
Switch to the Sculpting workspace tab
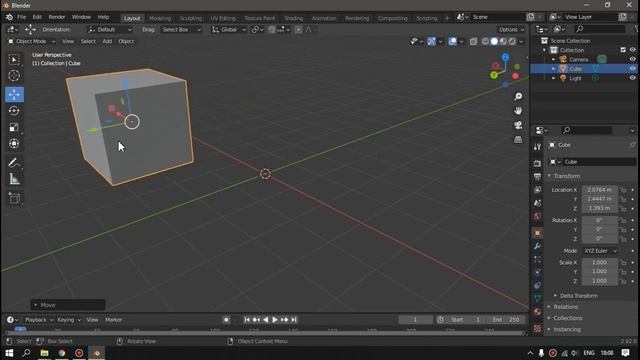coord(191,18)
